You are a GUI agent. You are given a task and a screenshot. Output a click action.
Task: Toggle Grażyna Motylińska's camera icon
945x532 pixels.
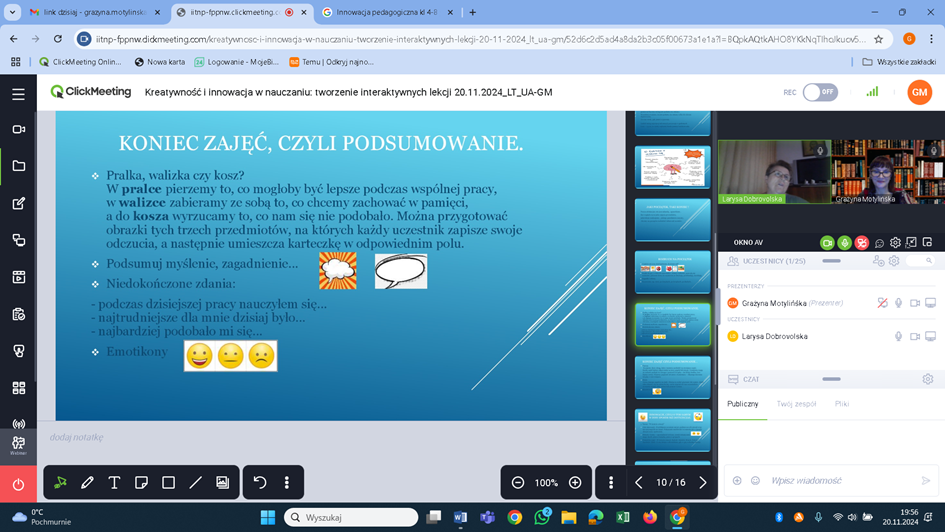coord(915,303)
